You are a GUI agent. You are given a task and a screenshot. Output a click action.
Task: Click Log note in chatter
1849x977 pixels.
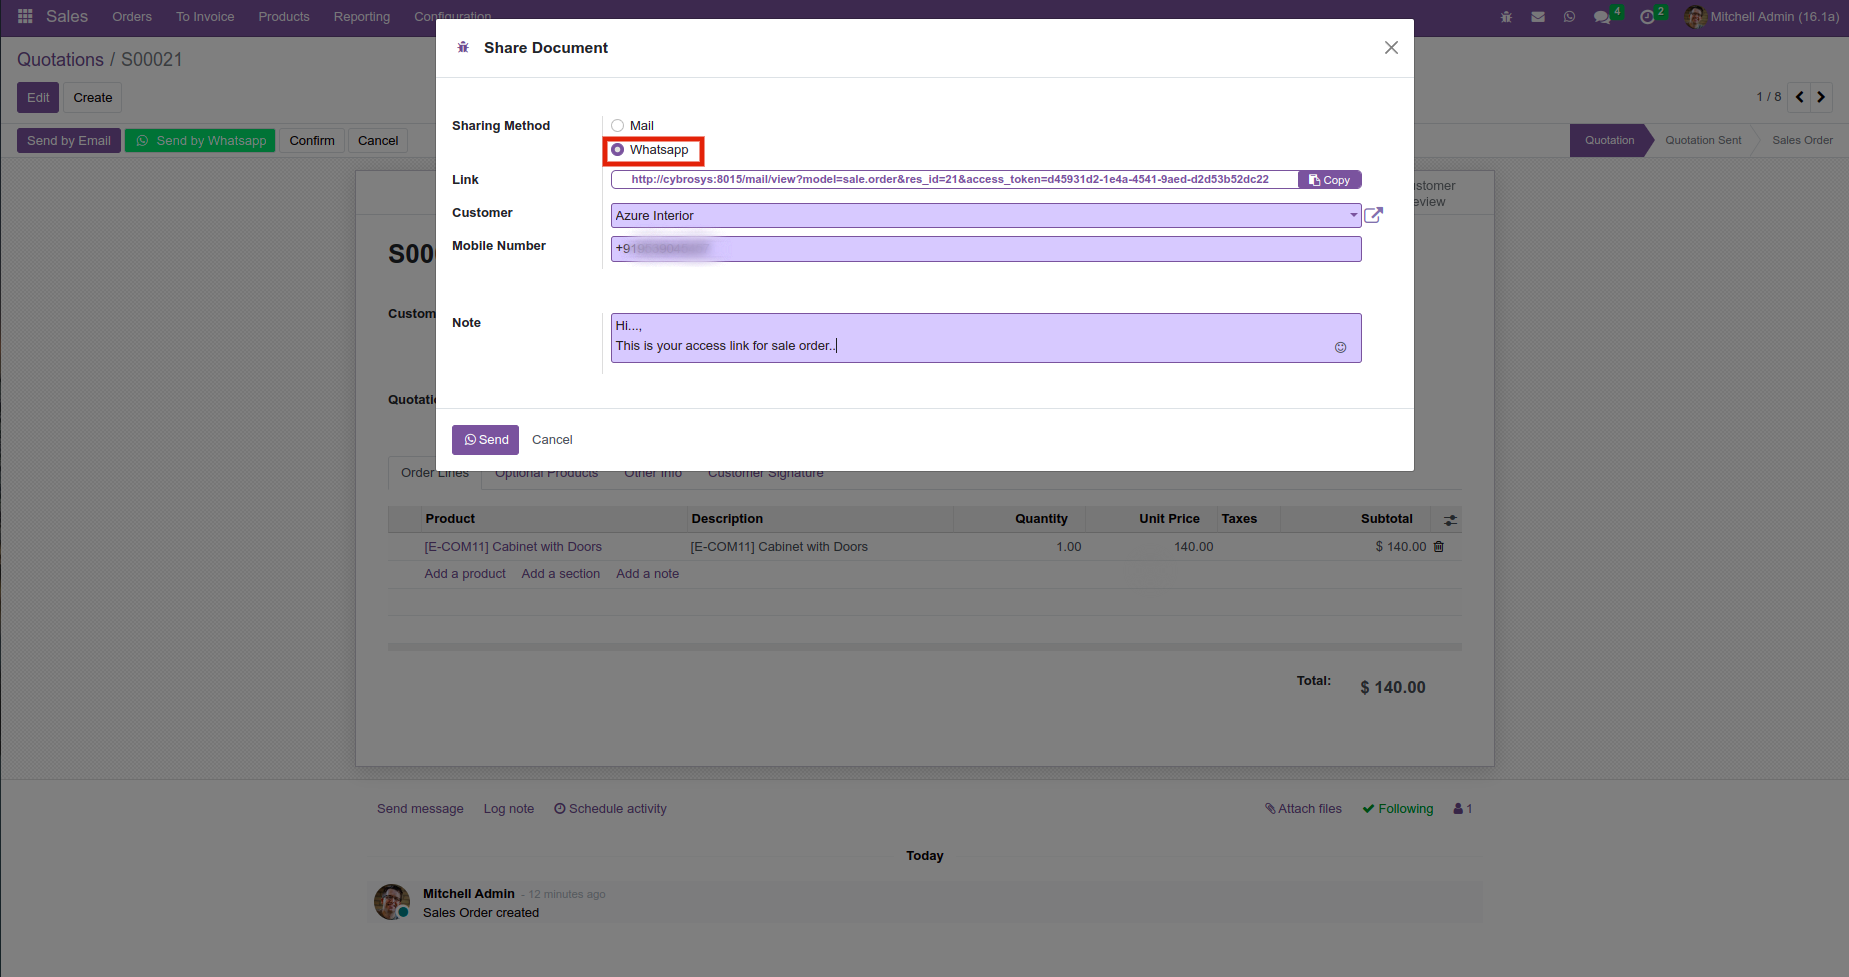pos(509,809)
